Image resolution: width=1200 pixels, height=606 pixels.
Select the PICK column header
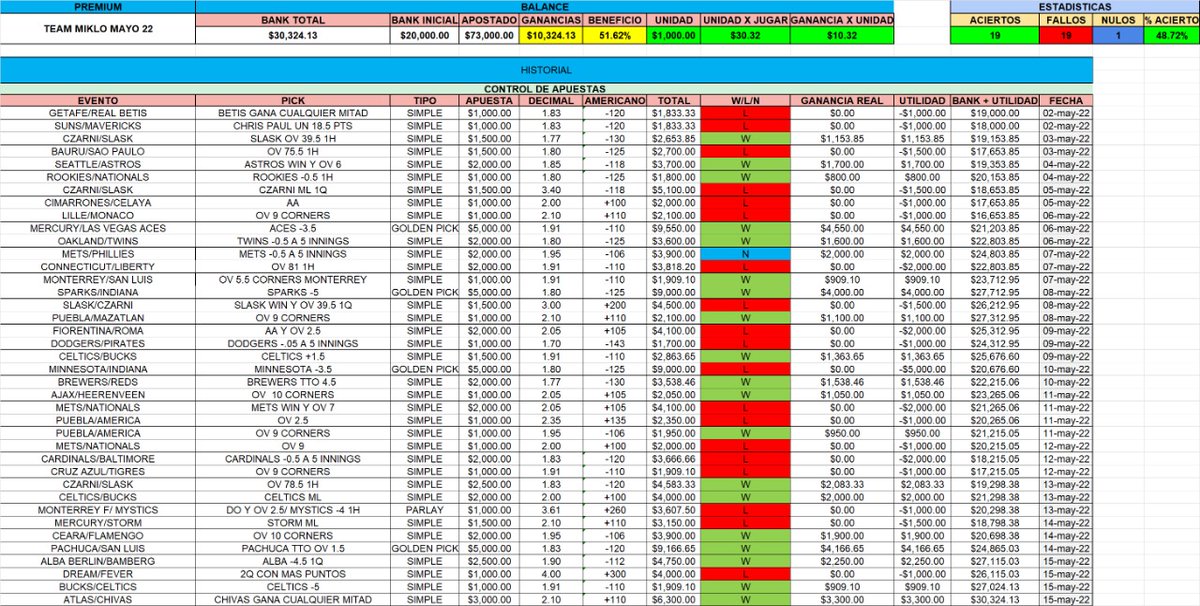[293, 101]
